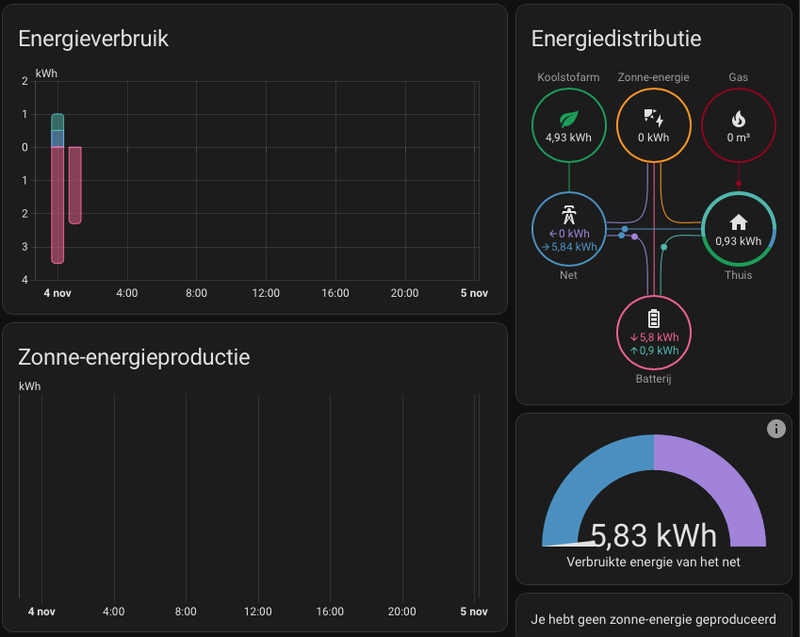Click the house Thuis icon
The width and height of the screenshot is (800, 637).
[x=738, y=222]
